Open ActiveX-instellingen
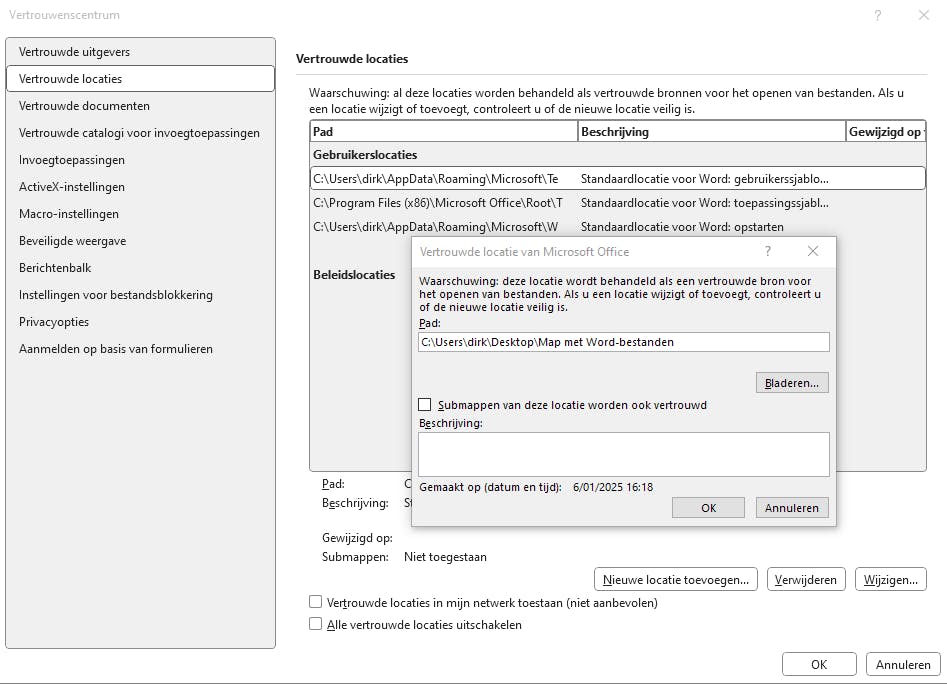 [x=140, y=187]
